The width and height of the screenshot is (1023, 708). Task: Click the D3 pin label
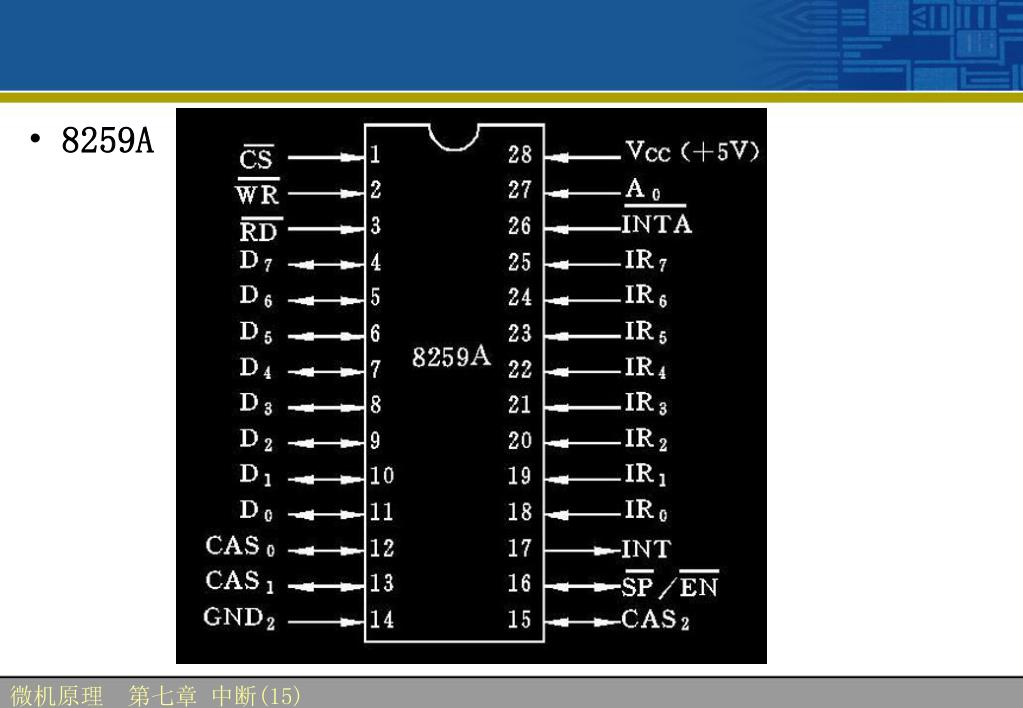click(256, 404)
